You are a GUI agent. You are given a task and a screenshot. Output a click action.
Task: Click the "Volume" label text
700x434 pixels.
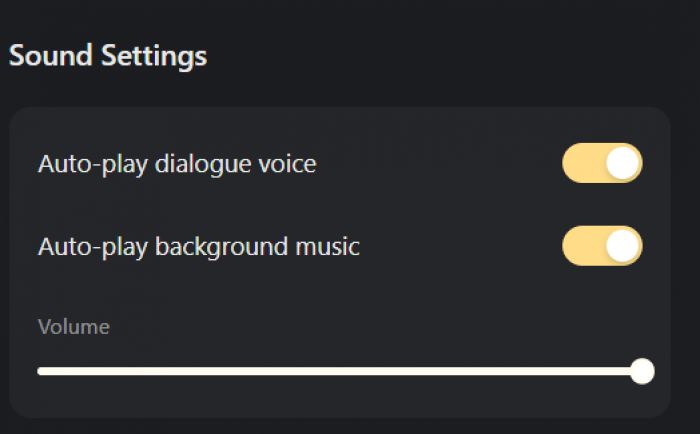pos(74,326)
